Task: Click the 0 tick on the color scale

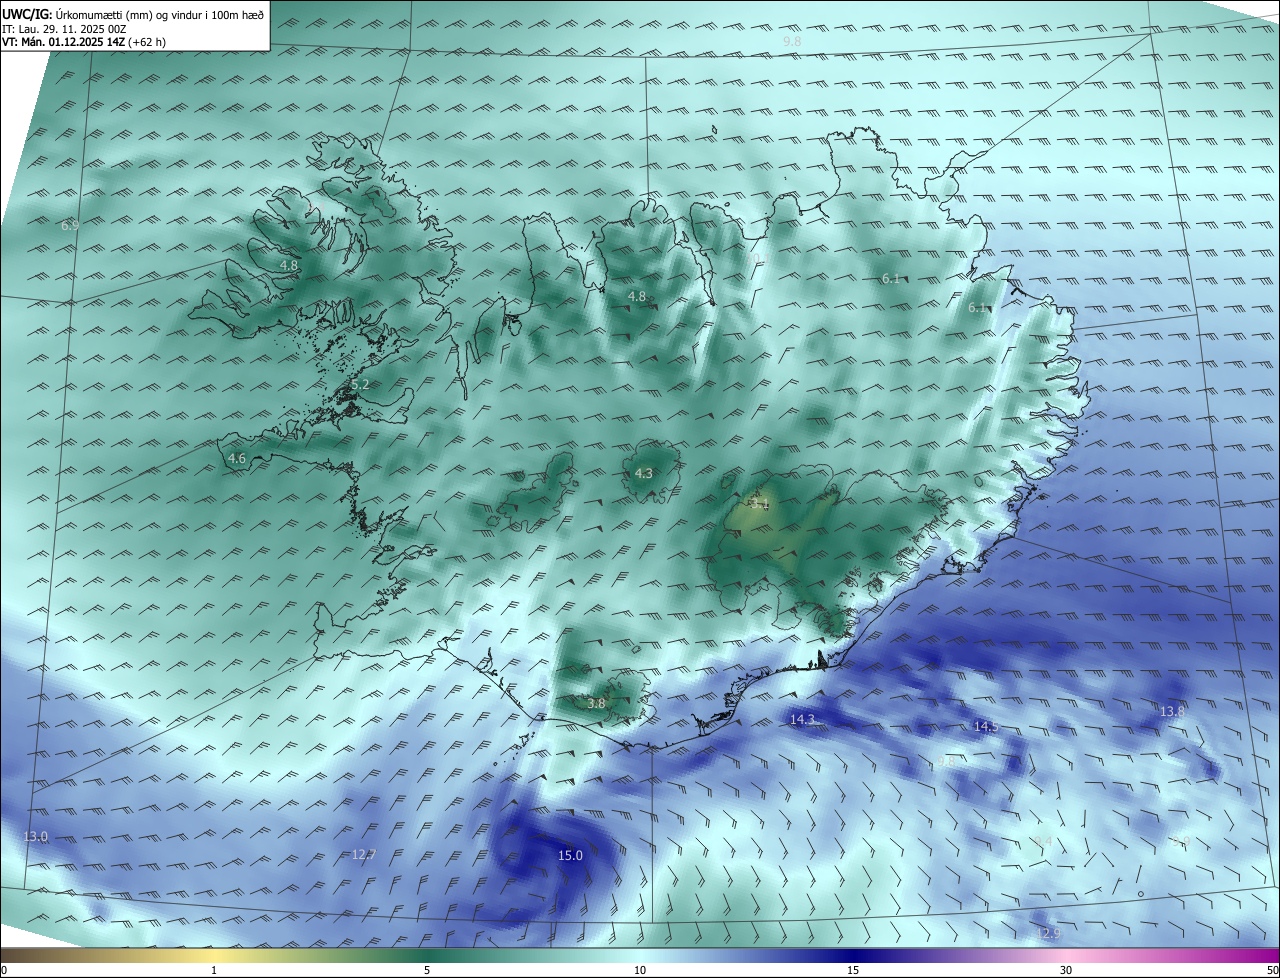Action: [x=4, y=970]
